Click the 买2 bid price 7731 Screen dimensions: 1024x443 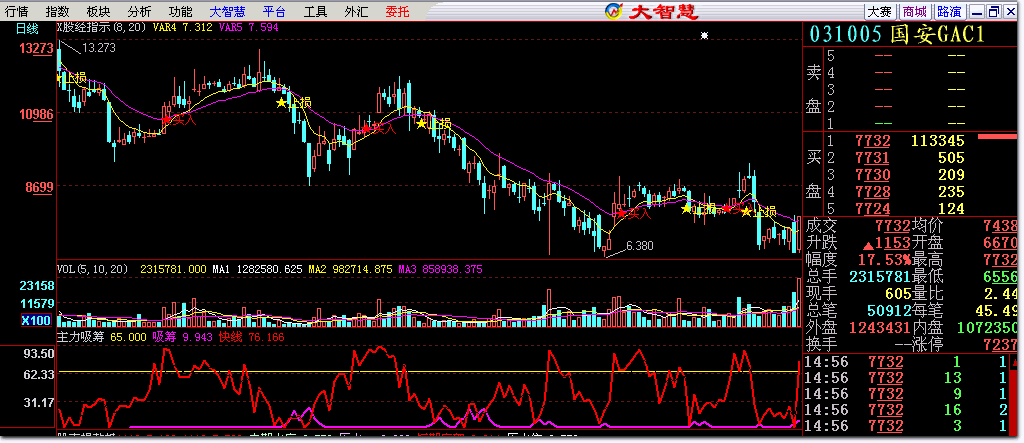coord(873,157)
